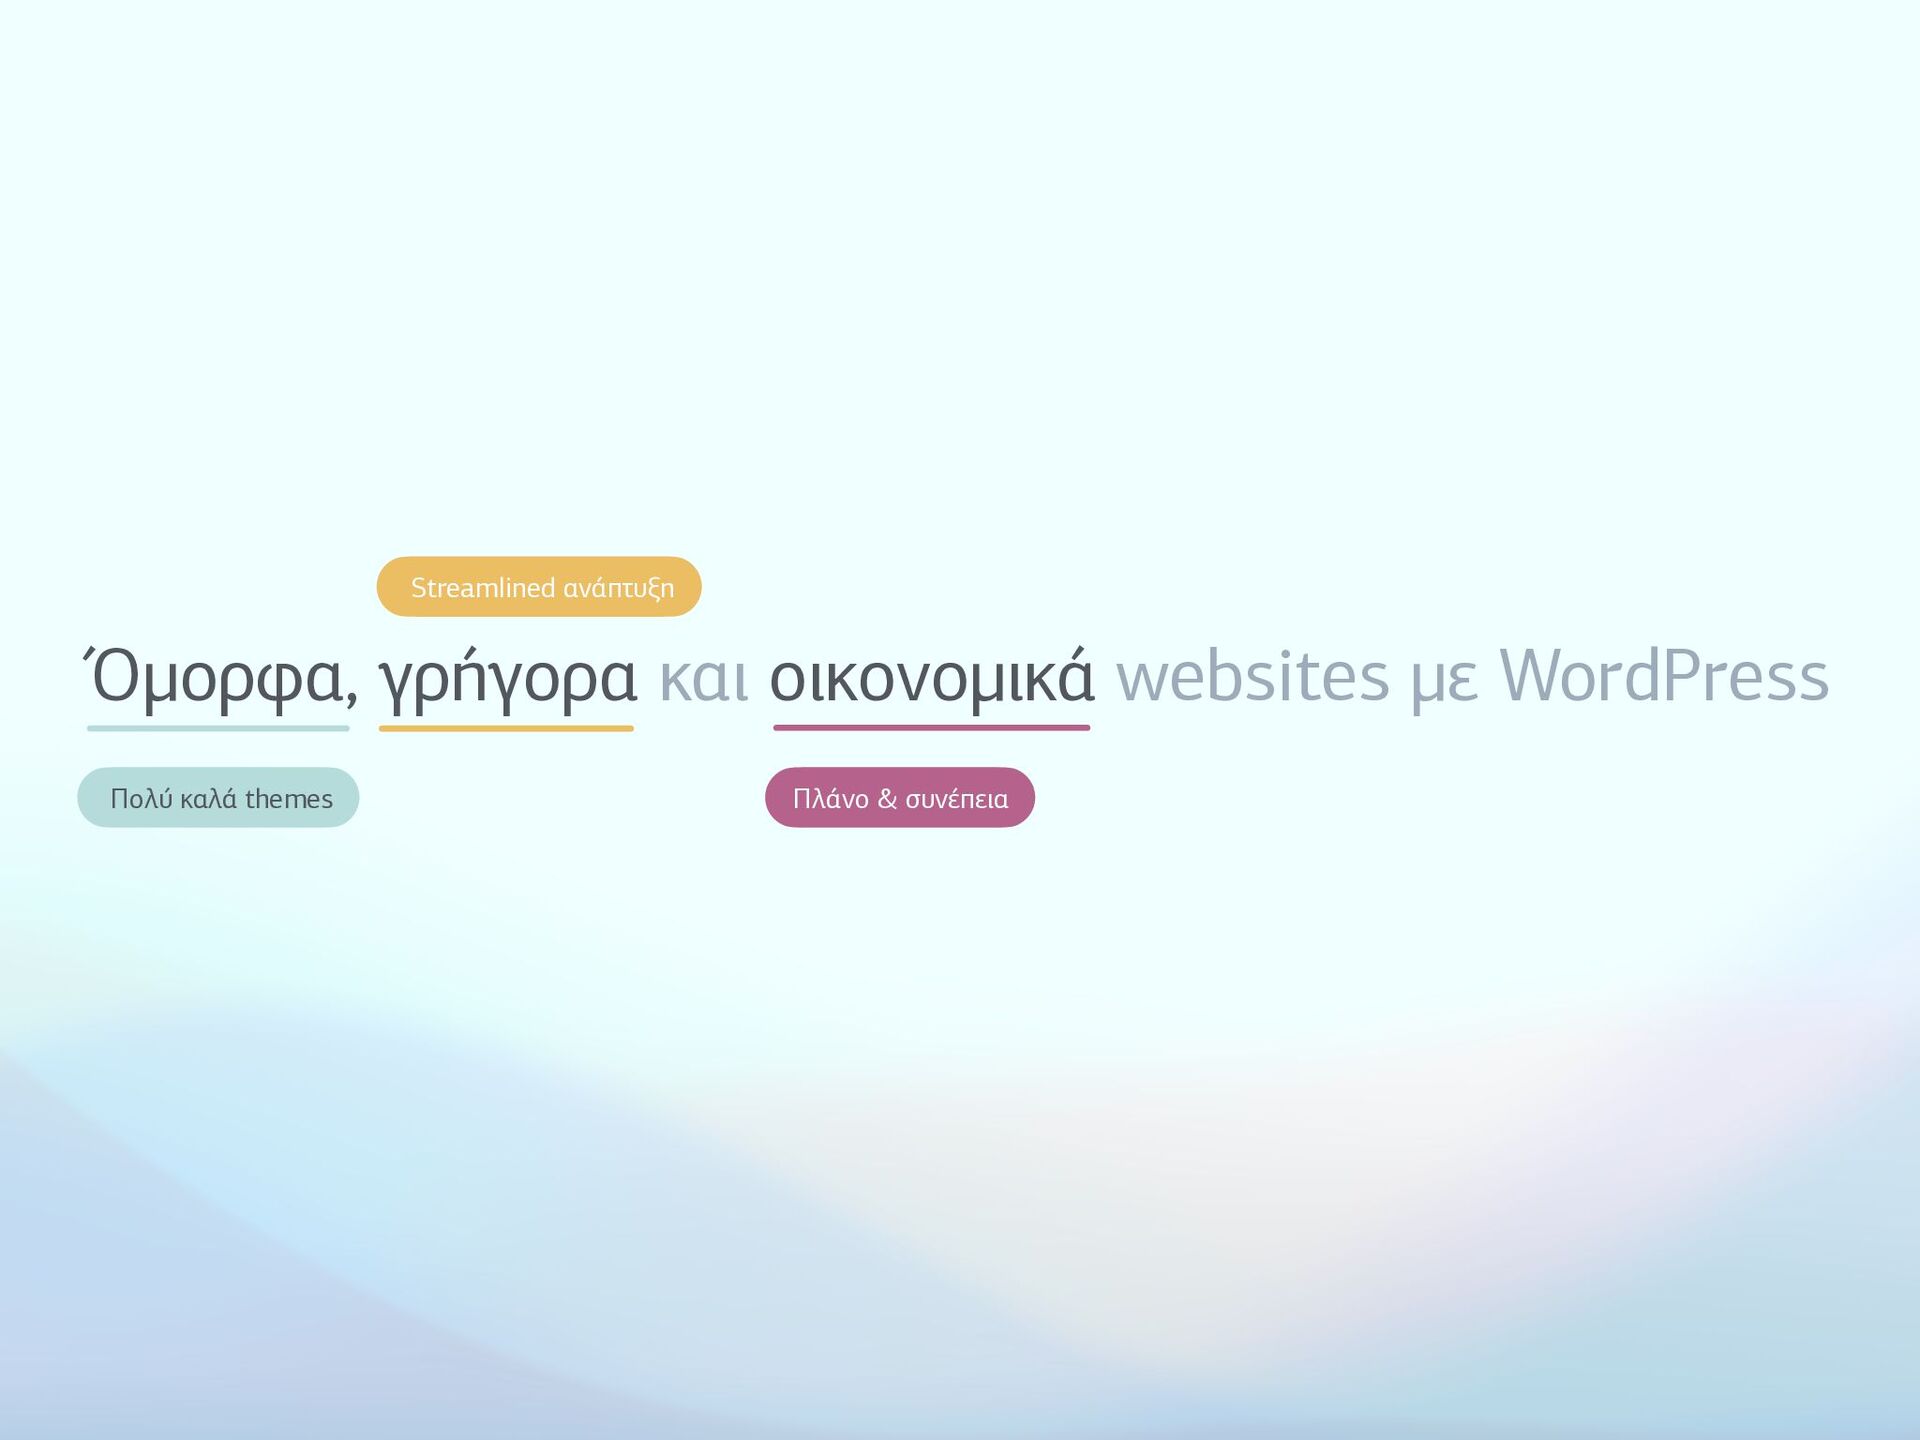The image size is (1920, 1440).
Task: Click the word συνέπεια in magenta pill
Action: click(956, 799)
